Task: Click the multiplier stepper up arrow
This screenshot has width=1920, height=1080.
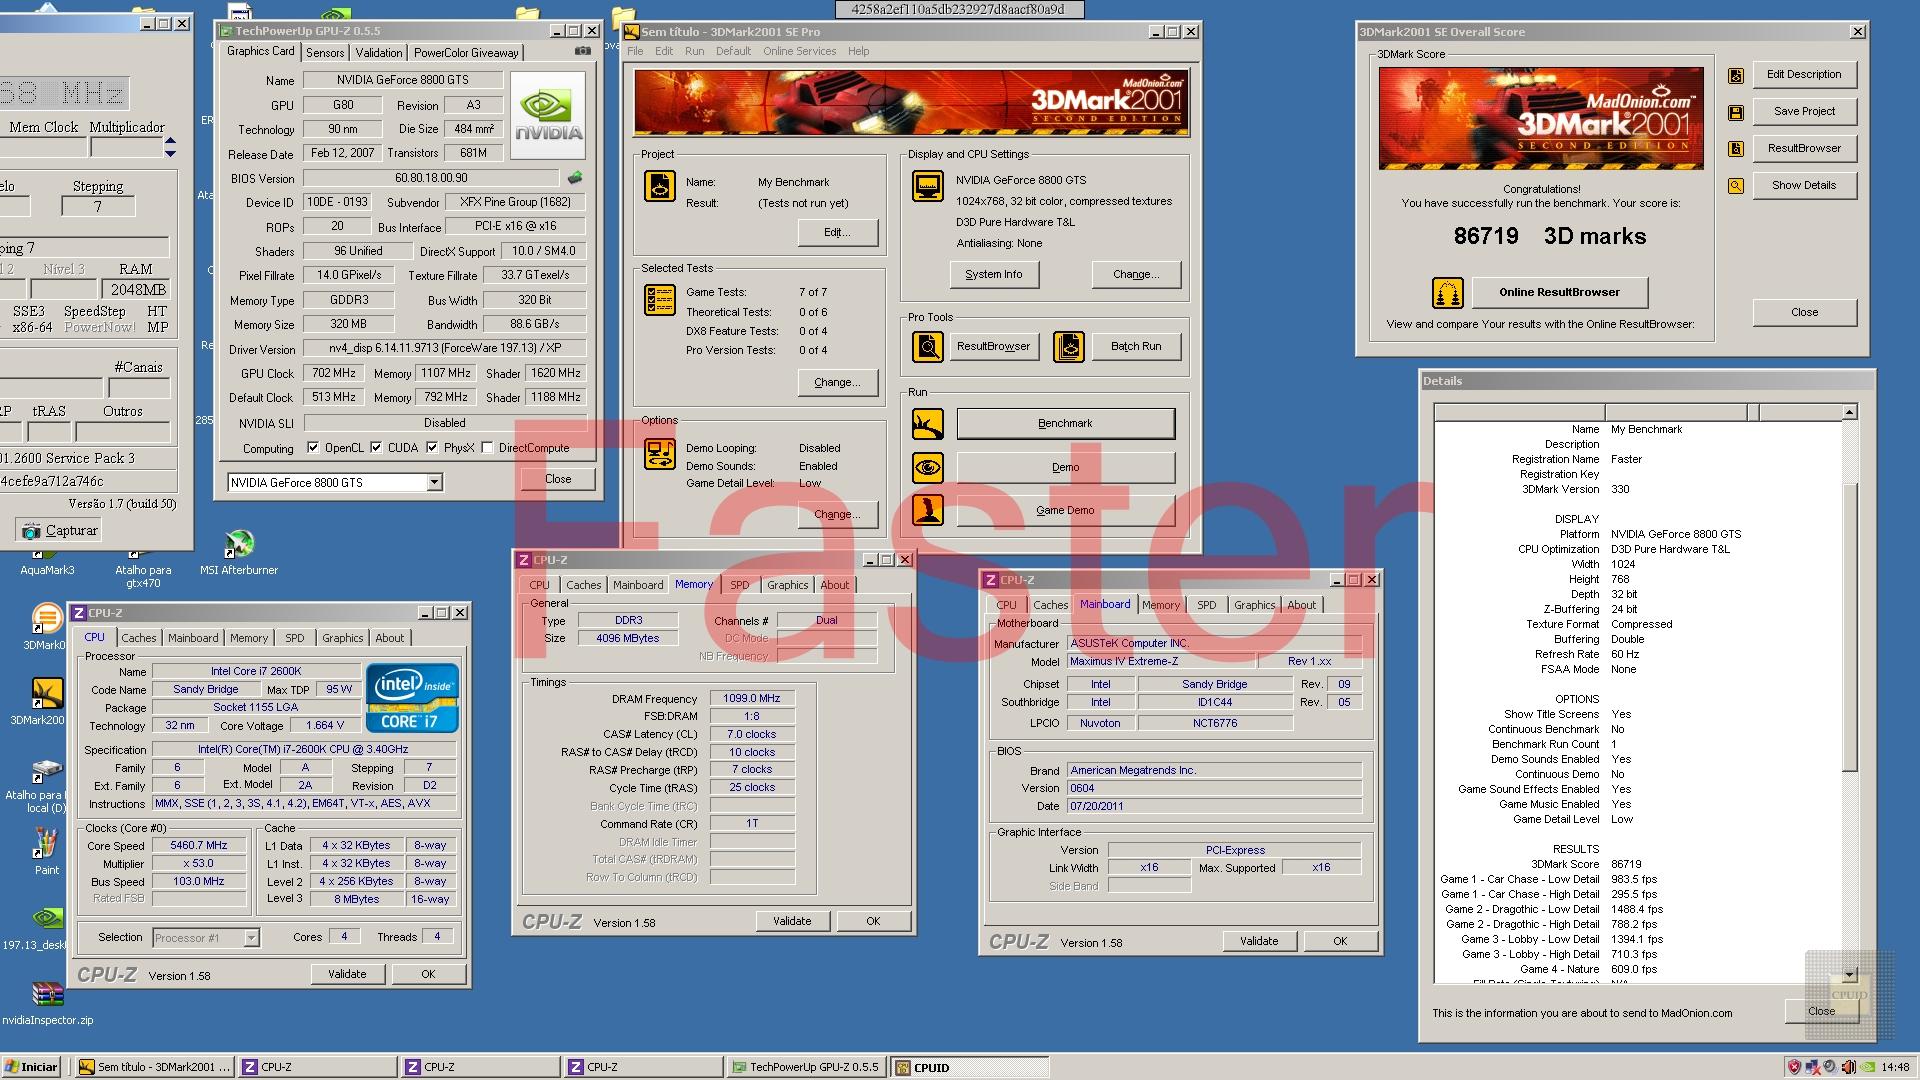Action: coord(170,142)
